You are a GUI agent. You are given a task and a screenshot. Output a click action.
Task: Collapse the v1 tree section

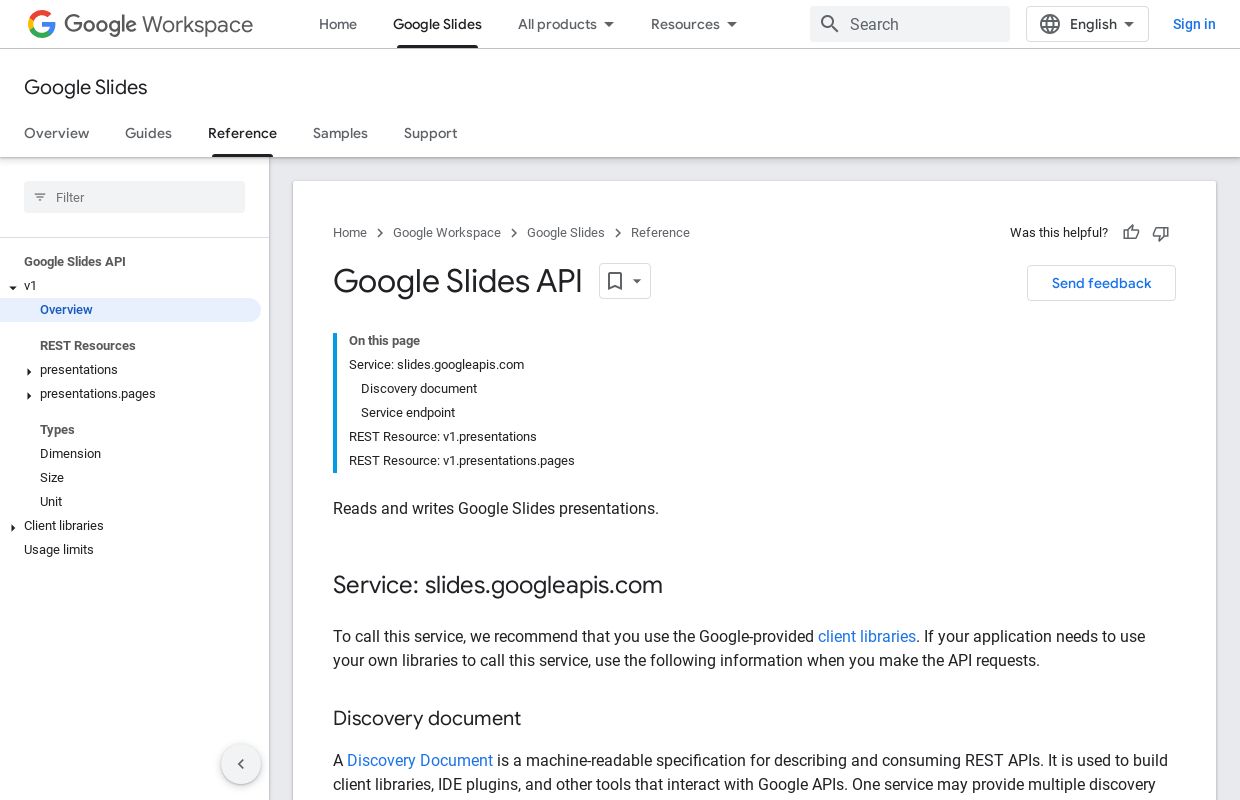(x=13, y=287)
